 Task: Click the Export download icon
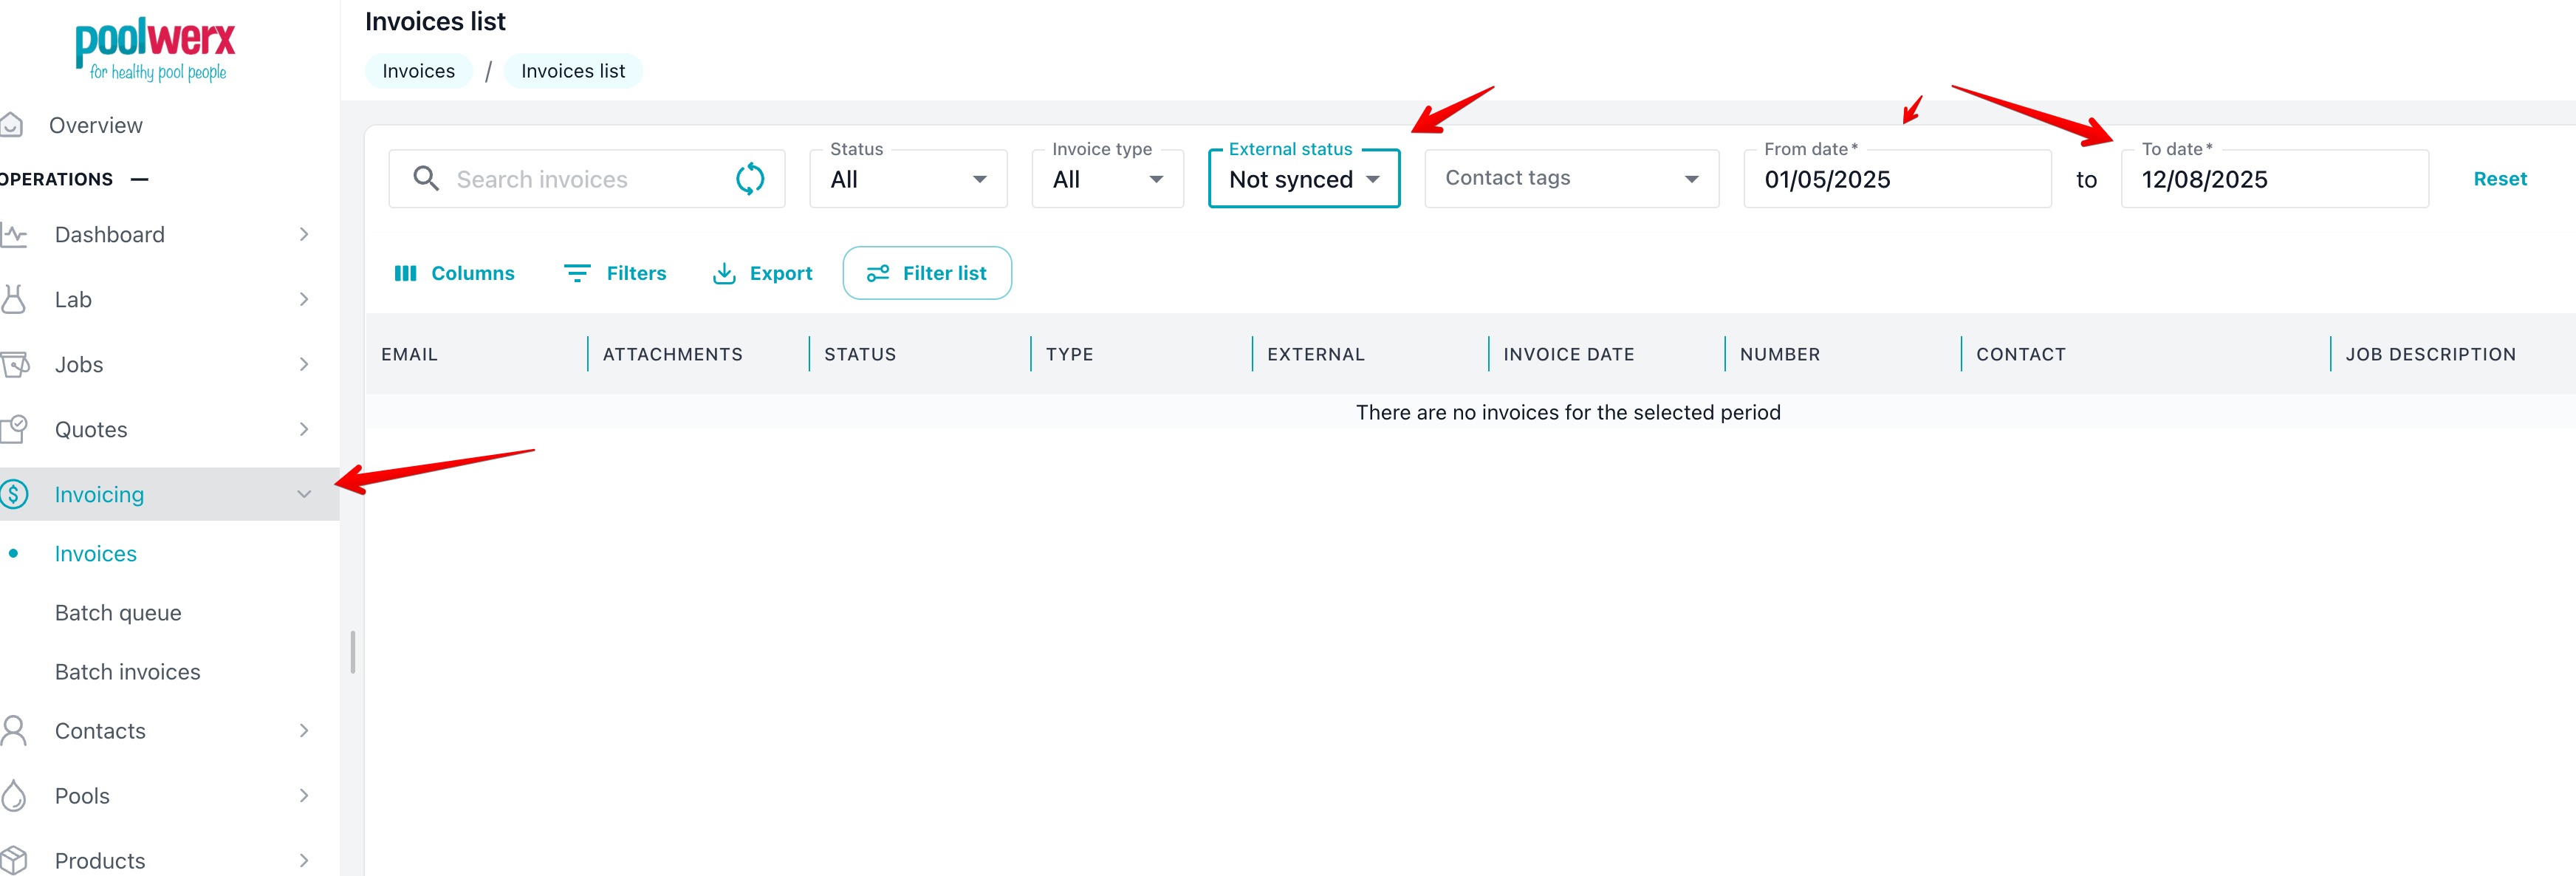(x=724, y=273)
